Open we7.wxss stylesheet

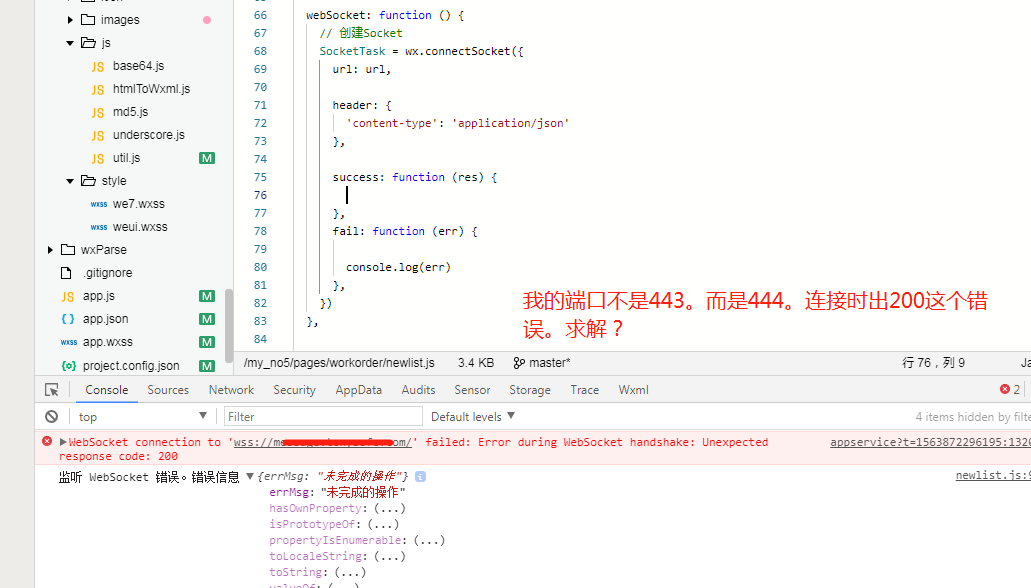139,204
